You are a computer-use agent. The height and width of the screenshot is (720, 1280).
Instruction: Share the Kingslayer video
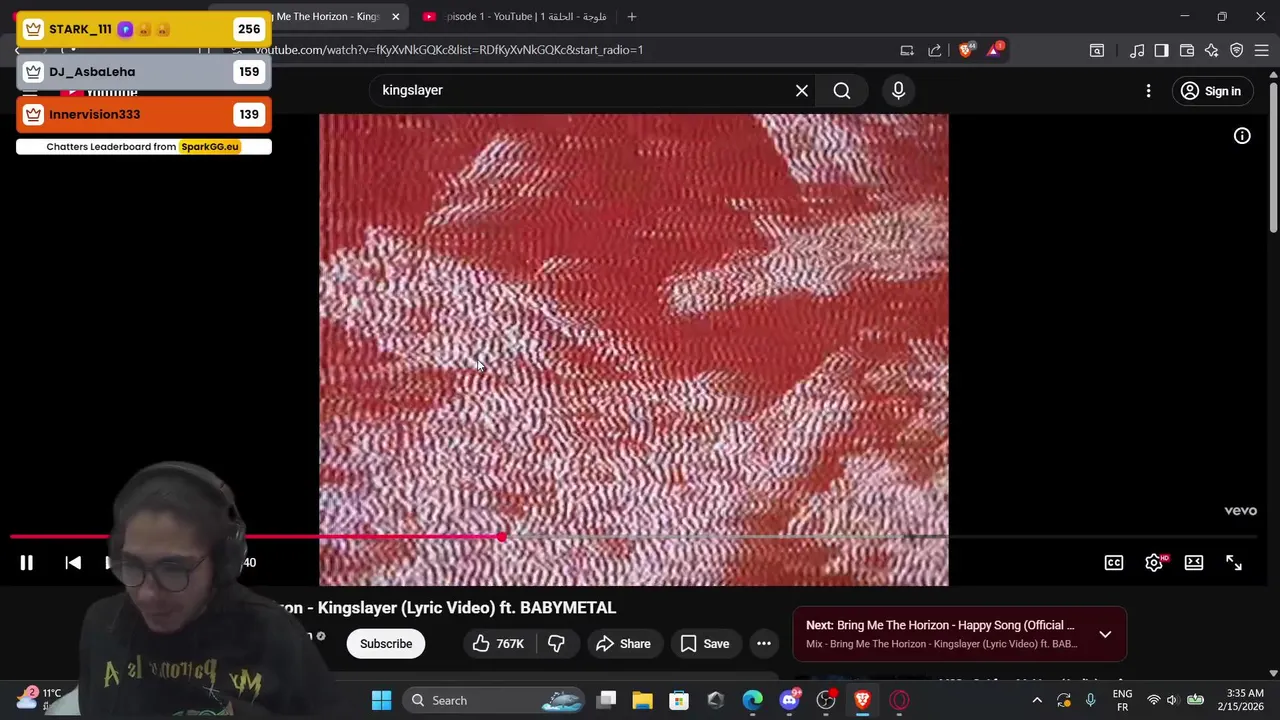point(623,644)
